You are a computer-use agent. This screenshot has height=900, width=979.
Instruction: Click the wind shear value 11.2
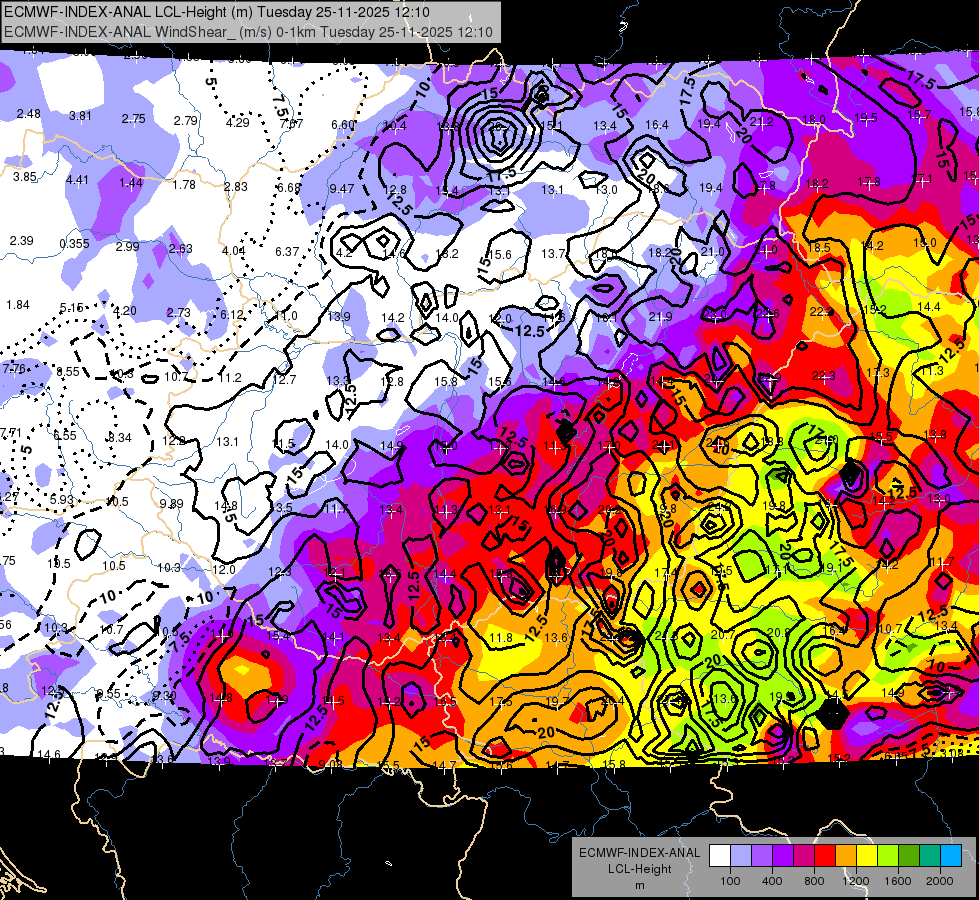230,378
